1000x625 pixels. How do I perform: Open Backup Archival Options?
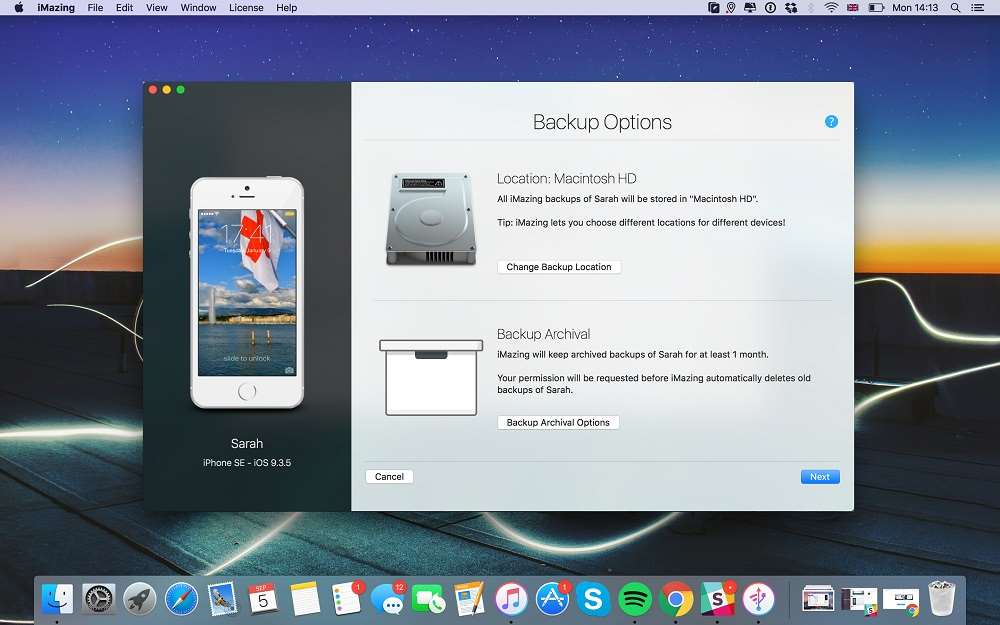click(558, 422)
